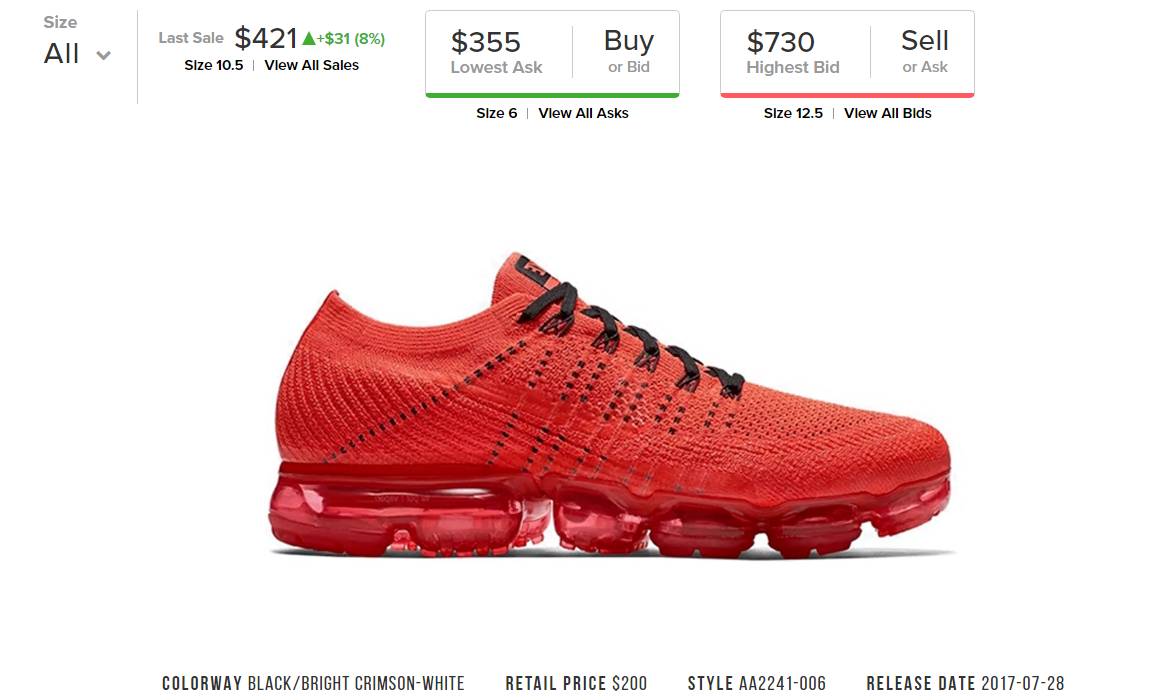Open View All Bids link
The height and width of the screenshot is (700, 1164).
pos(888,114)
